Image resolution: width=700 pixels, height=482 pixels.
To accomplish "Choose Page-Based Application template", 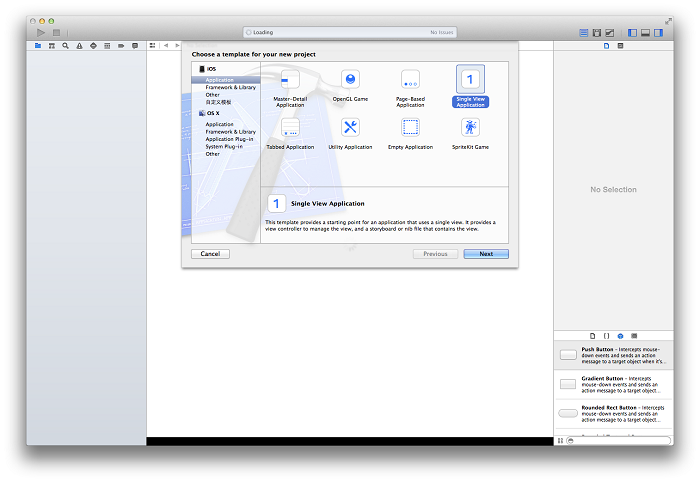I will (x=410, y=88).
